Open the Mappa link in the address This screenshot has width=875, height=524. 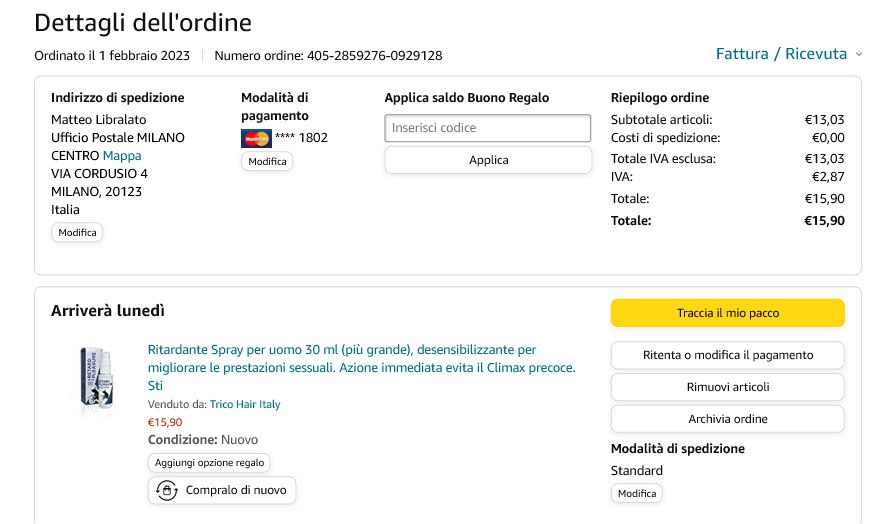(x=122, y=156)
